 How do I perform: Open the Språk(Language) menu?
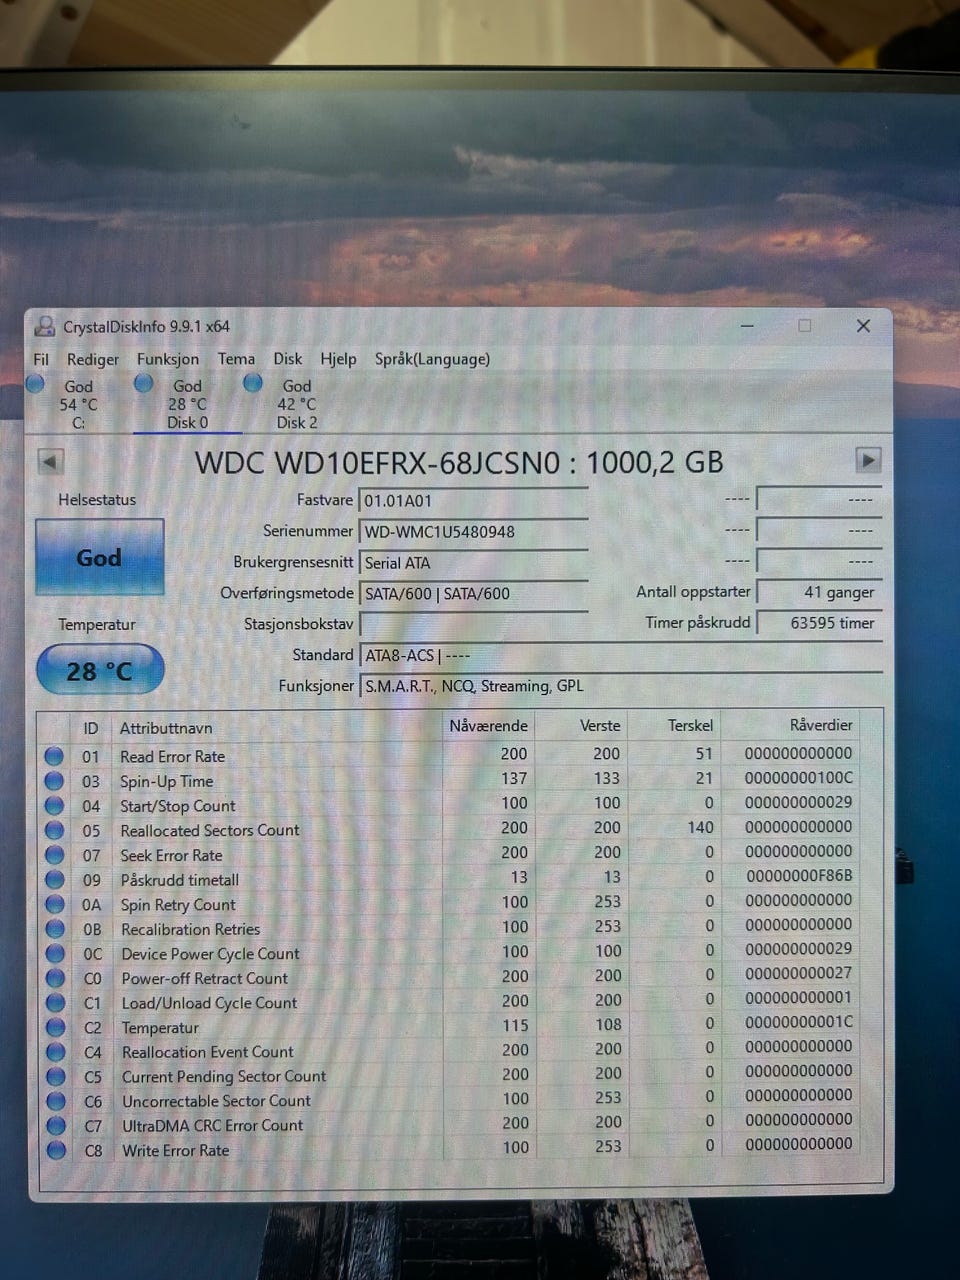[432, 359]
